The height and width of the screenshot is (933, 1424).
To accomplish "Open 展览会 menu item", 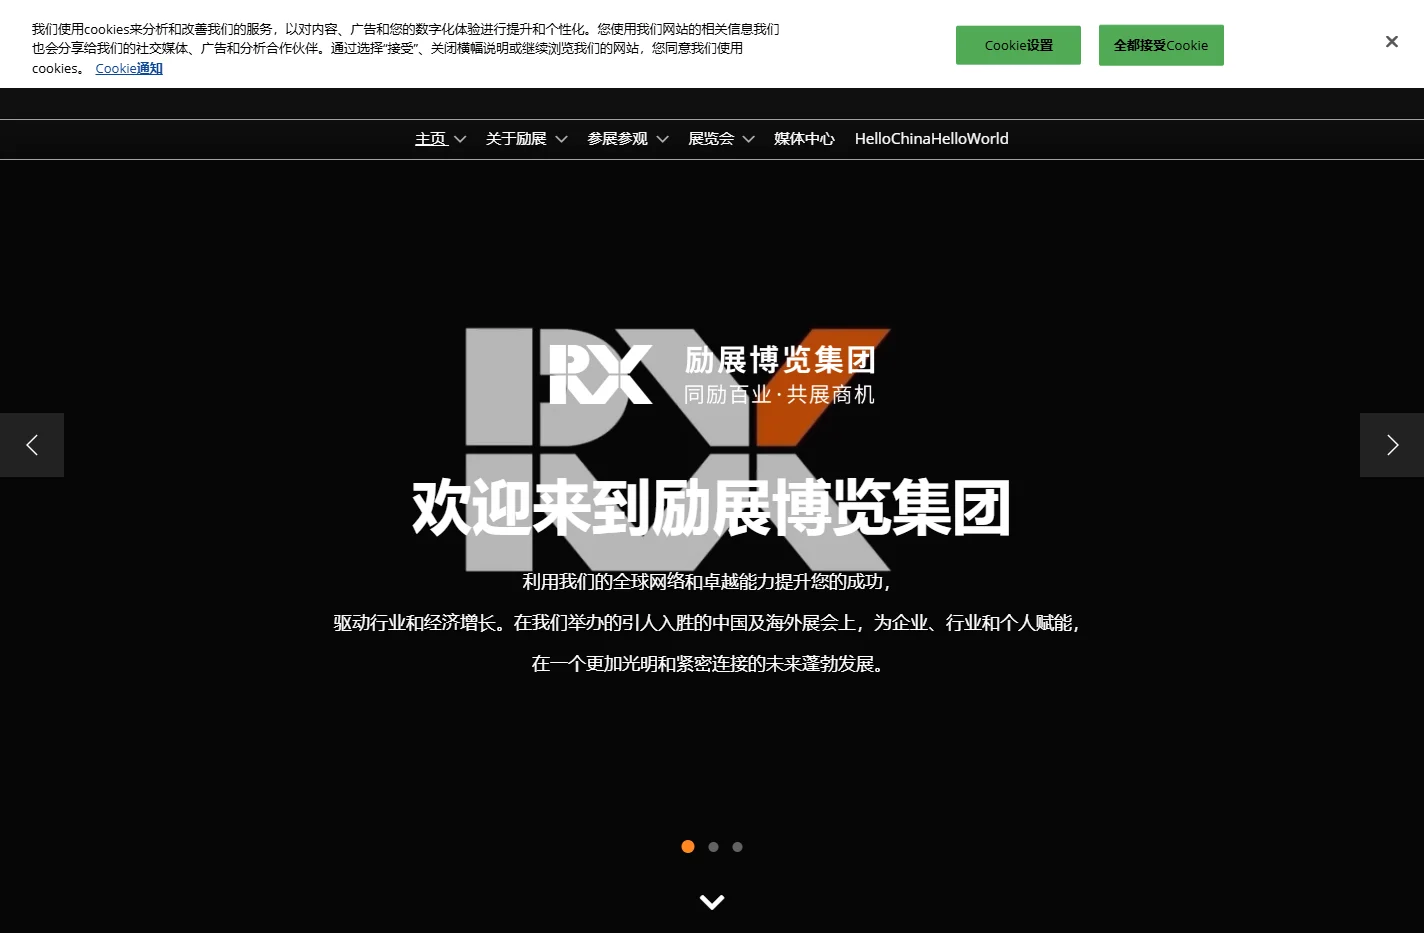I will [711, 139].
